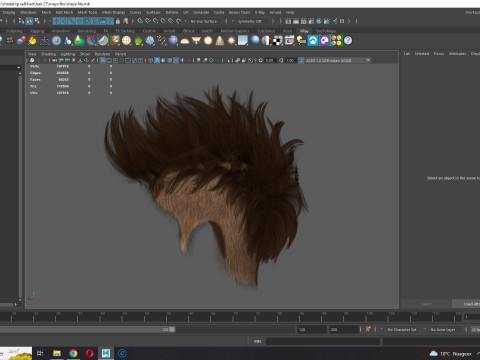Select by hierarchy mode icon
The width and height of the screenshot is (480, 360).
coord(21,21)
